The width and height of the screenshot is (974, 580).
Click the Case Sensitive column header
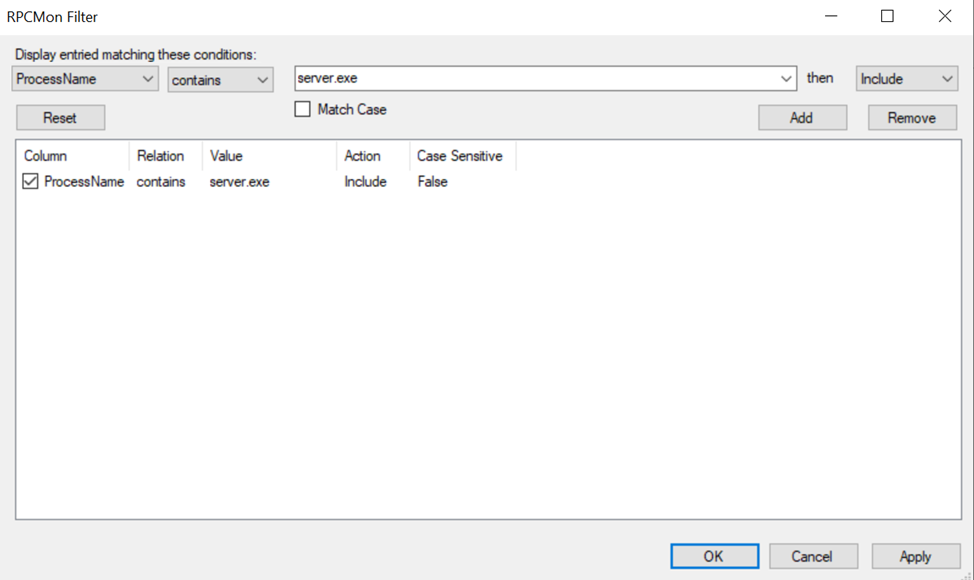[x=461, y=156]
